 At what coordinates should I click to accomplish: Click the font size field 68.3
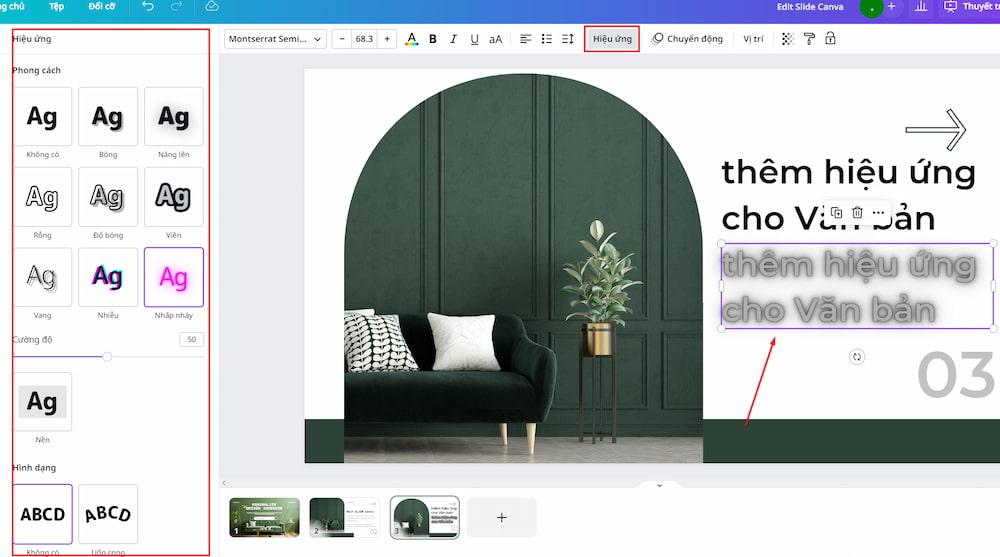pyautogui.click(x=364, y=39)
